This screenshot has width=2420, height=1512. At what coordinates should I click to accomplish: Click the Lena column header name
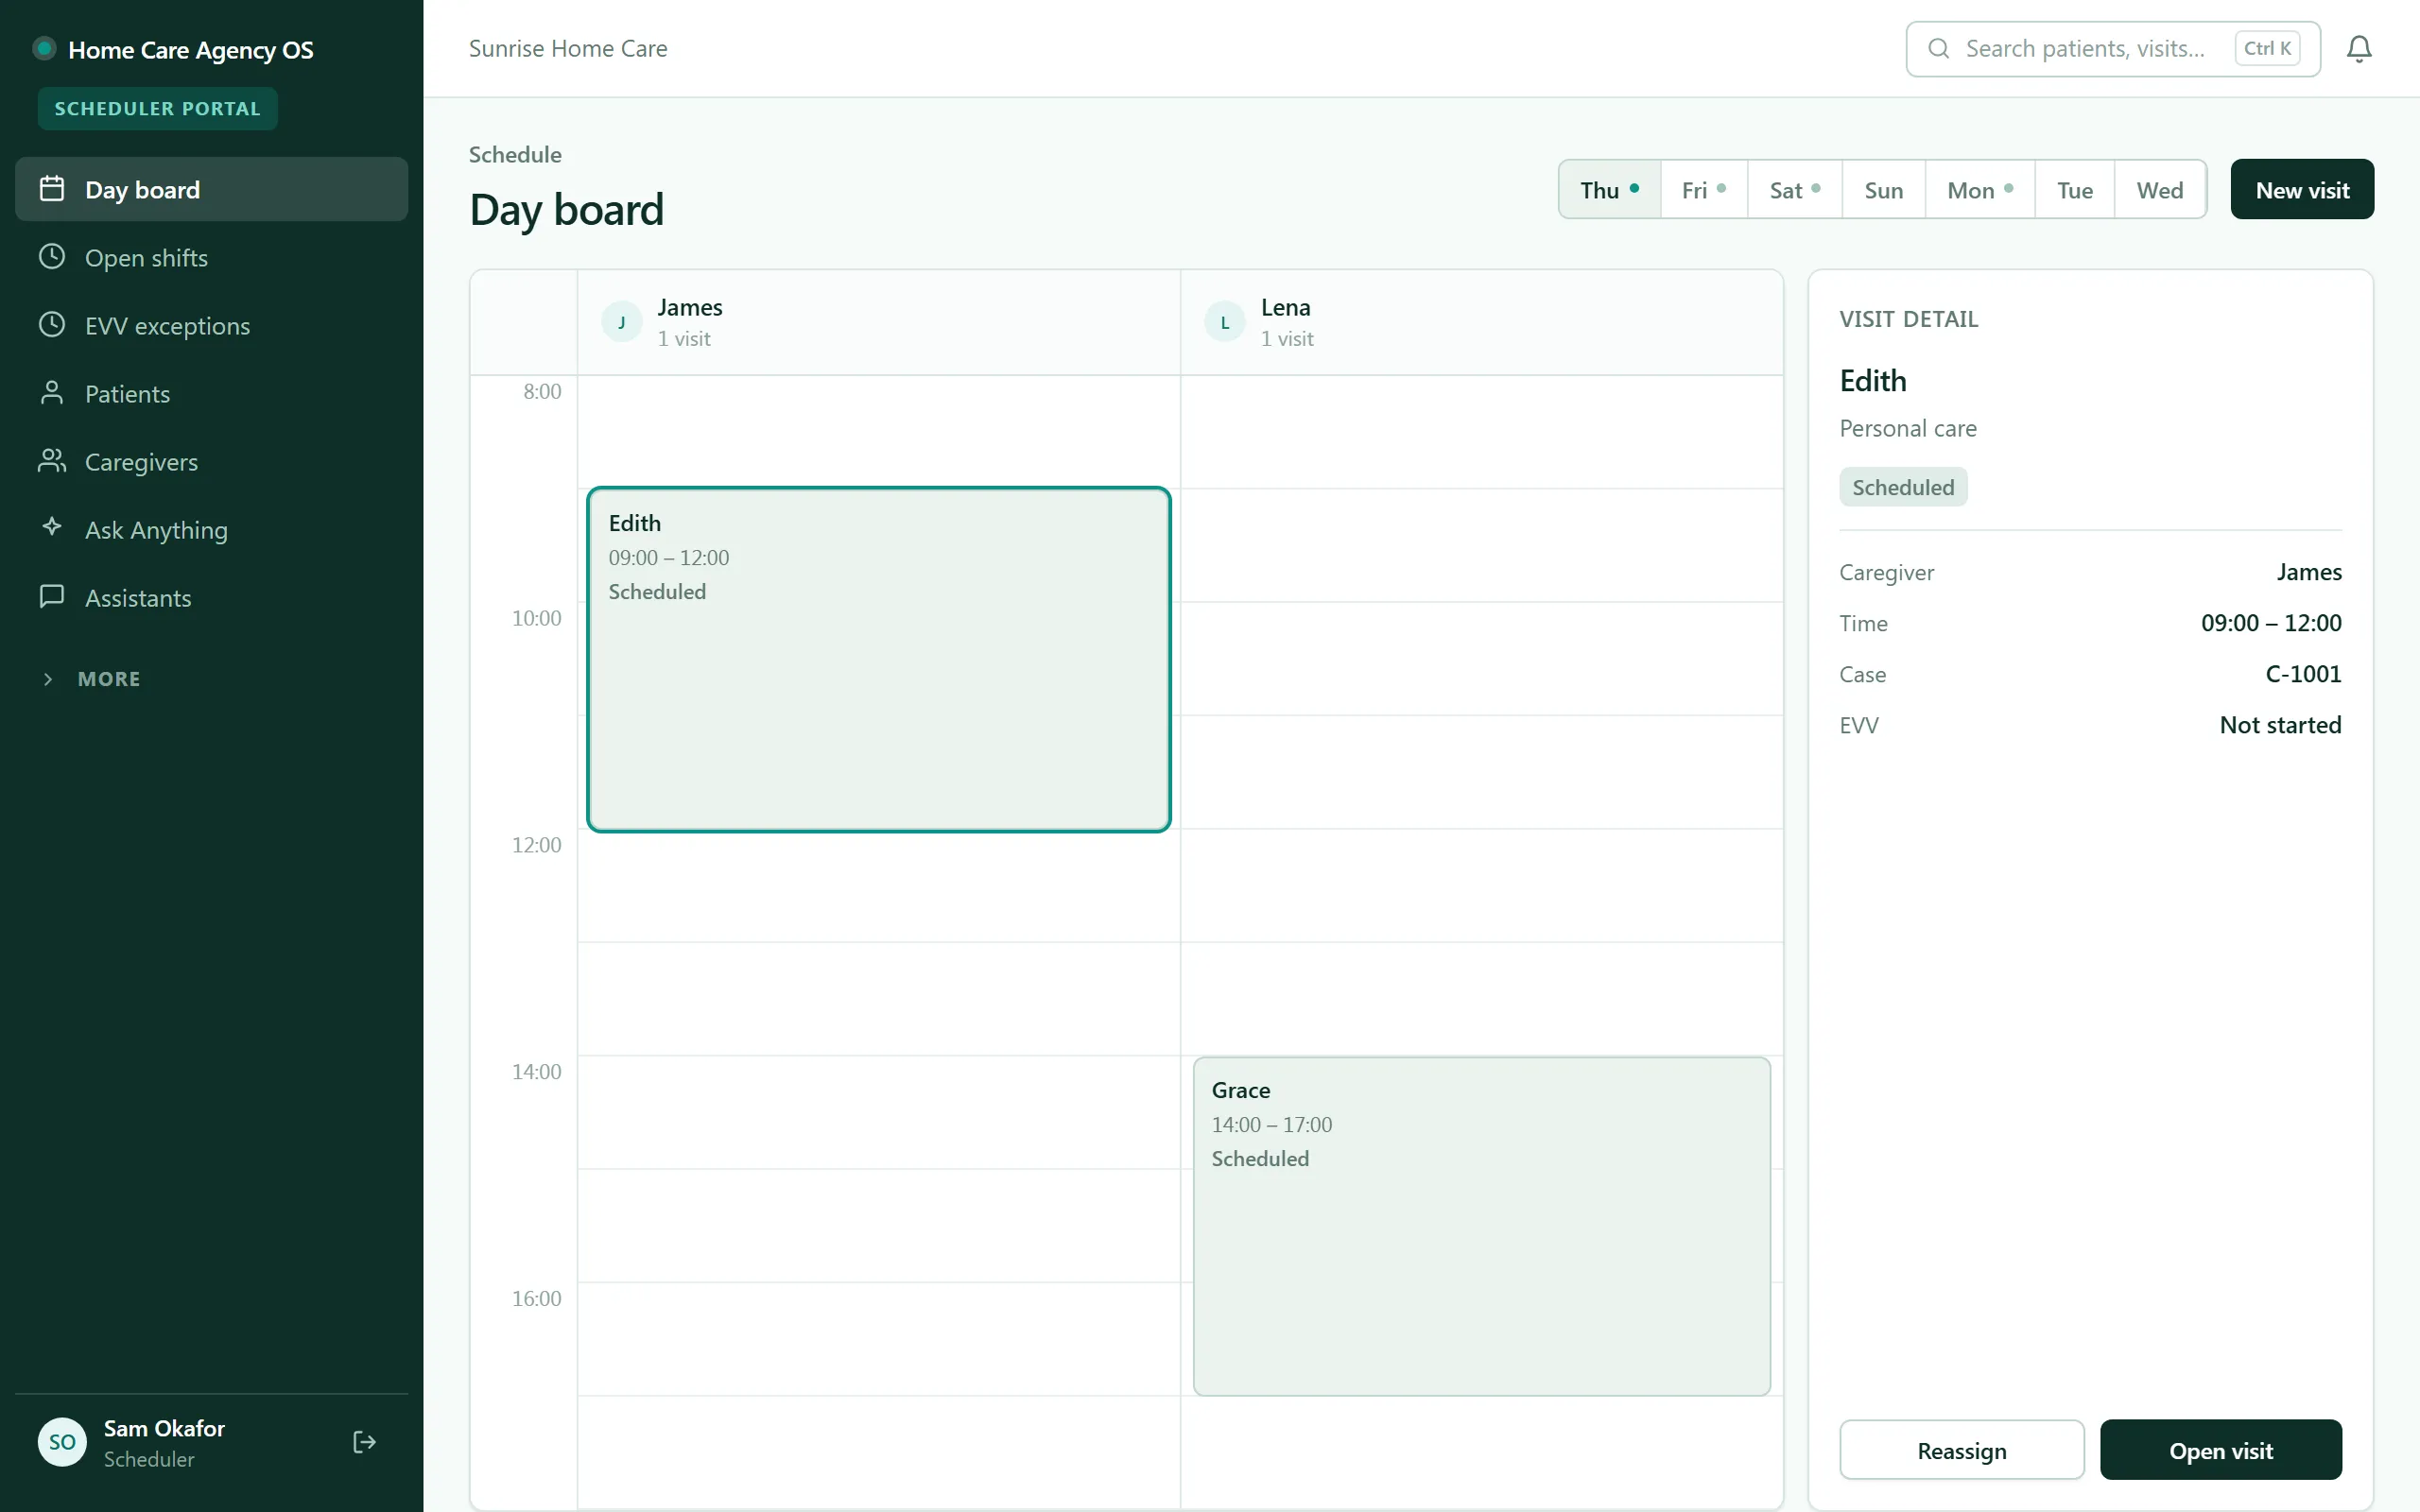click(1285, 307)
